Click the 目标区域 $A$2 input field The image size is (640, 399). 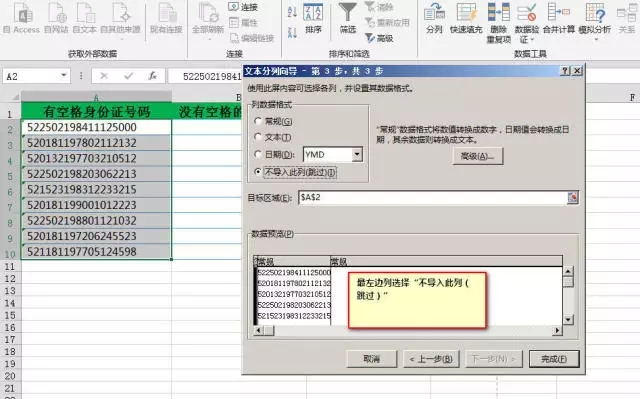pyautogui.click(x=433, y=197)
